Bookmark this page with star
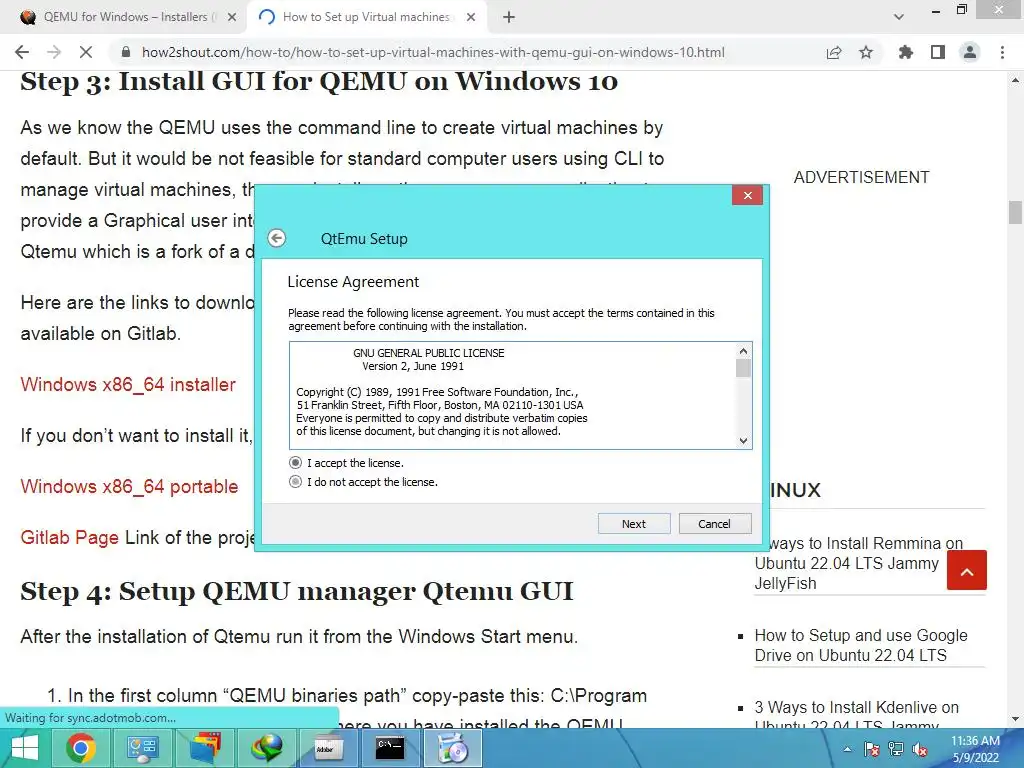Screen dimensions: 1024x768 click(866, 52)
